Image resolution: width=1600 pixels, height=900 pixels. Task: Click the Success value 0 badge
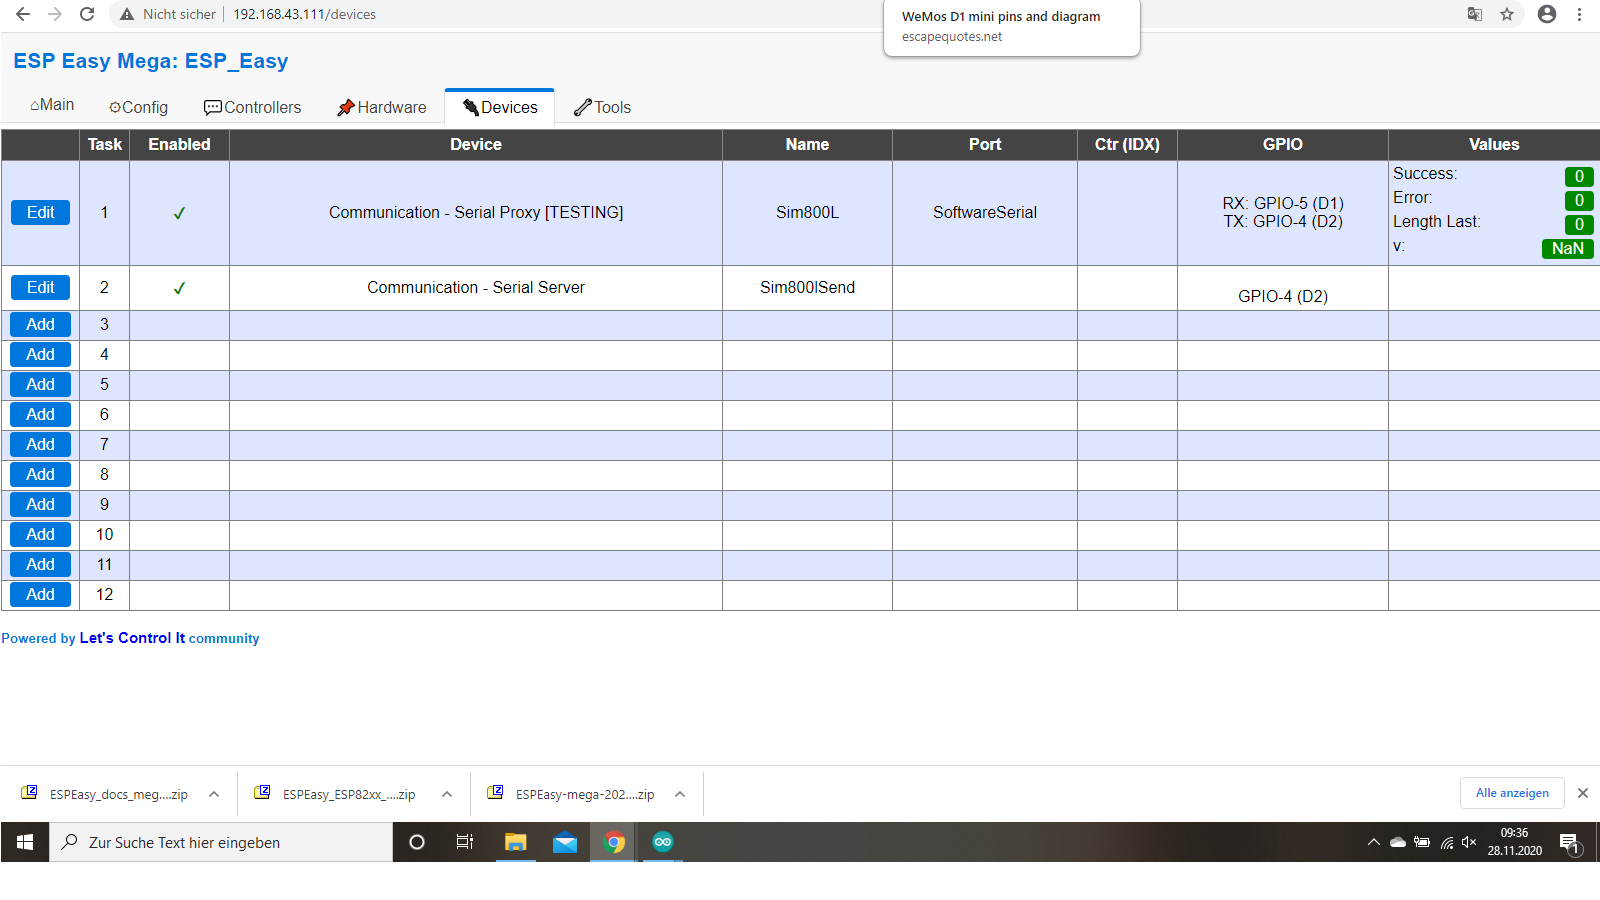pyautogui.click(x=1579, y=177)
